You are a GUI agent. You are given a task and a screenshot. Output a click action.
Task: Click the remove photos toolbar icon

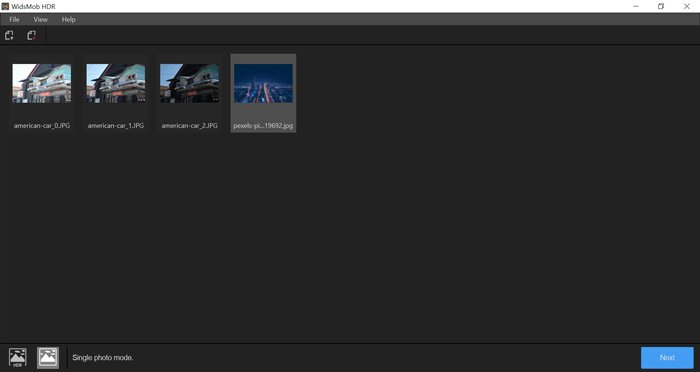(31, 35)
